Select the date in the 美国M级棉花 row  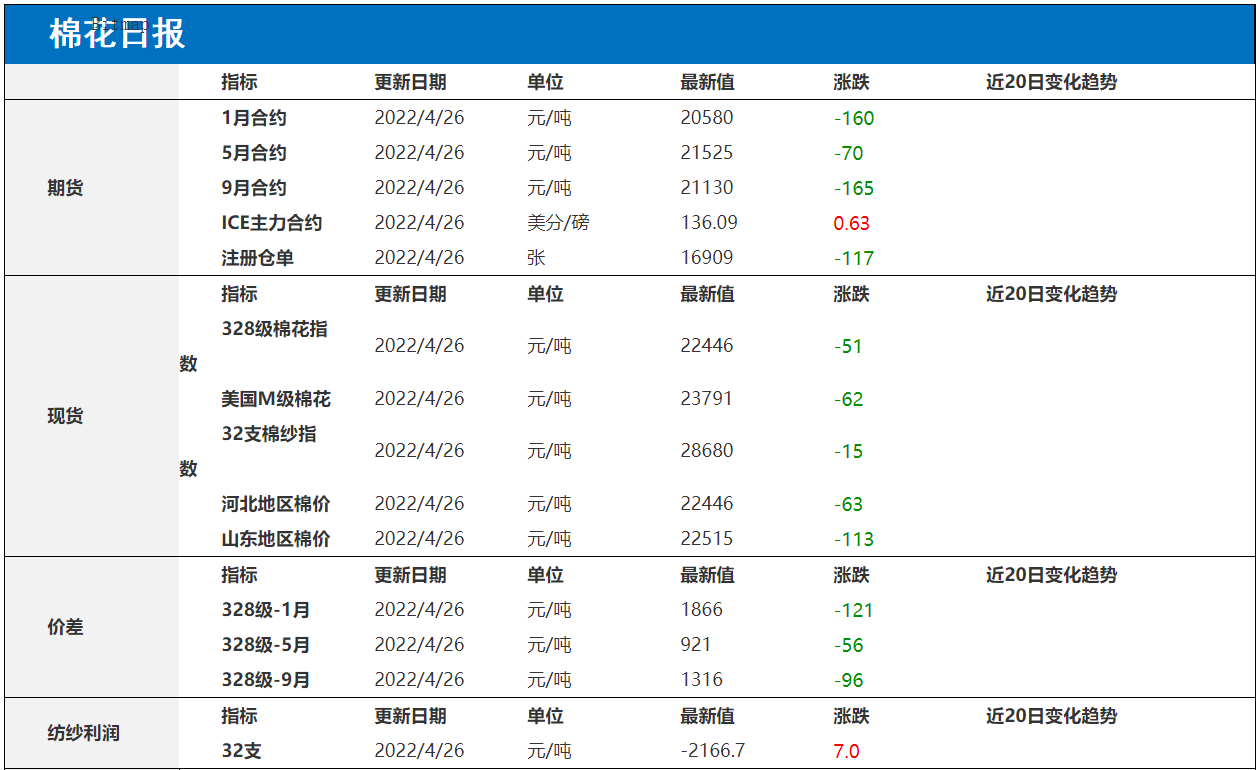pos(420,399)
